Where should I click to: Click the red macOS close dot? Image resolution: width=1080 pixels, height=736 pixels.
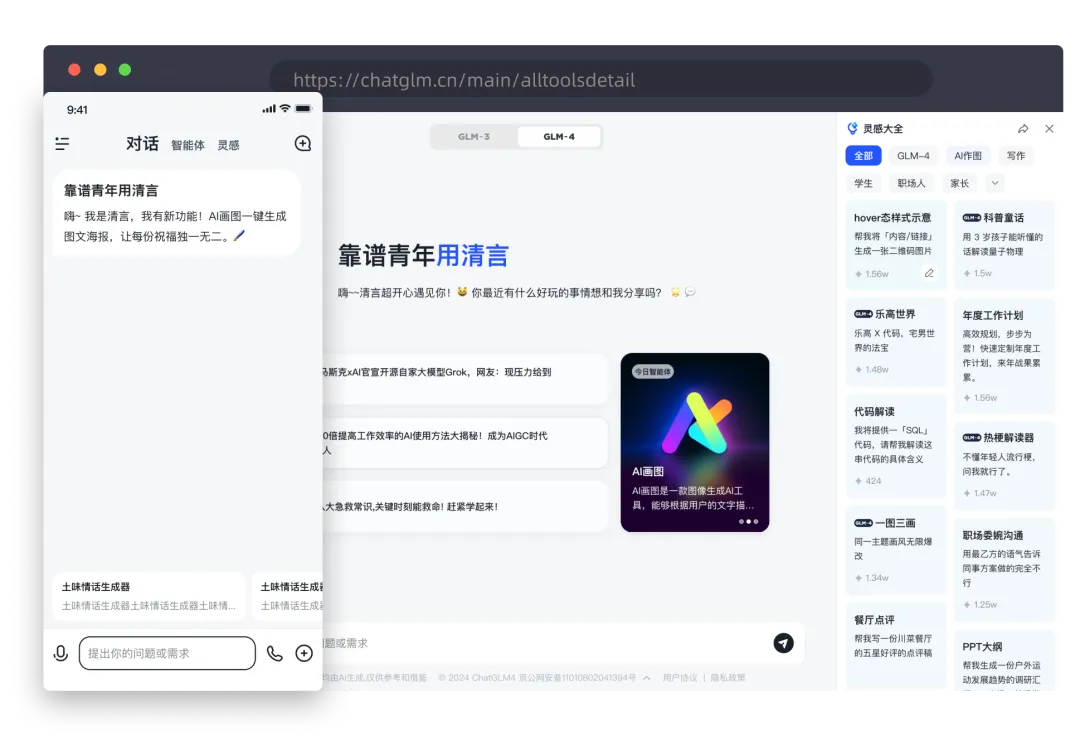click(74, 70)
